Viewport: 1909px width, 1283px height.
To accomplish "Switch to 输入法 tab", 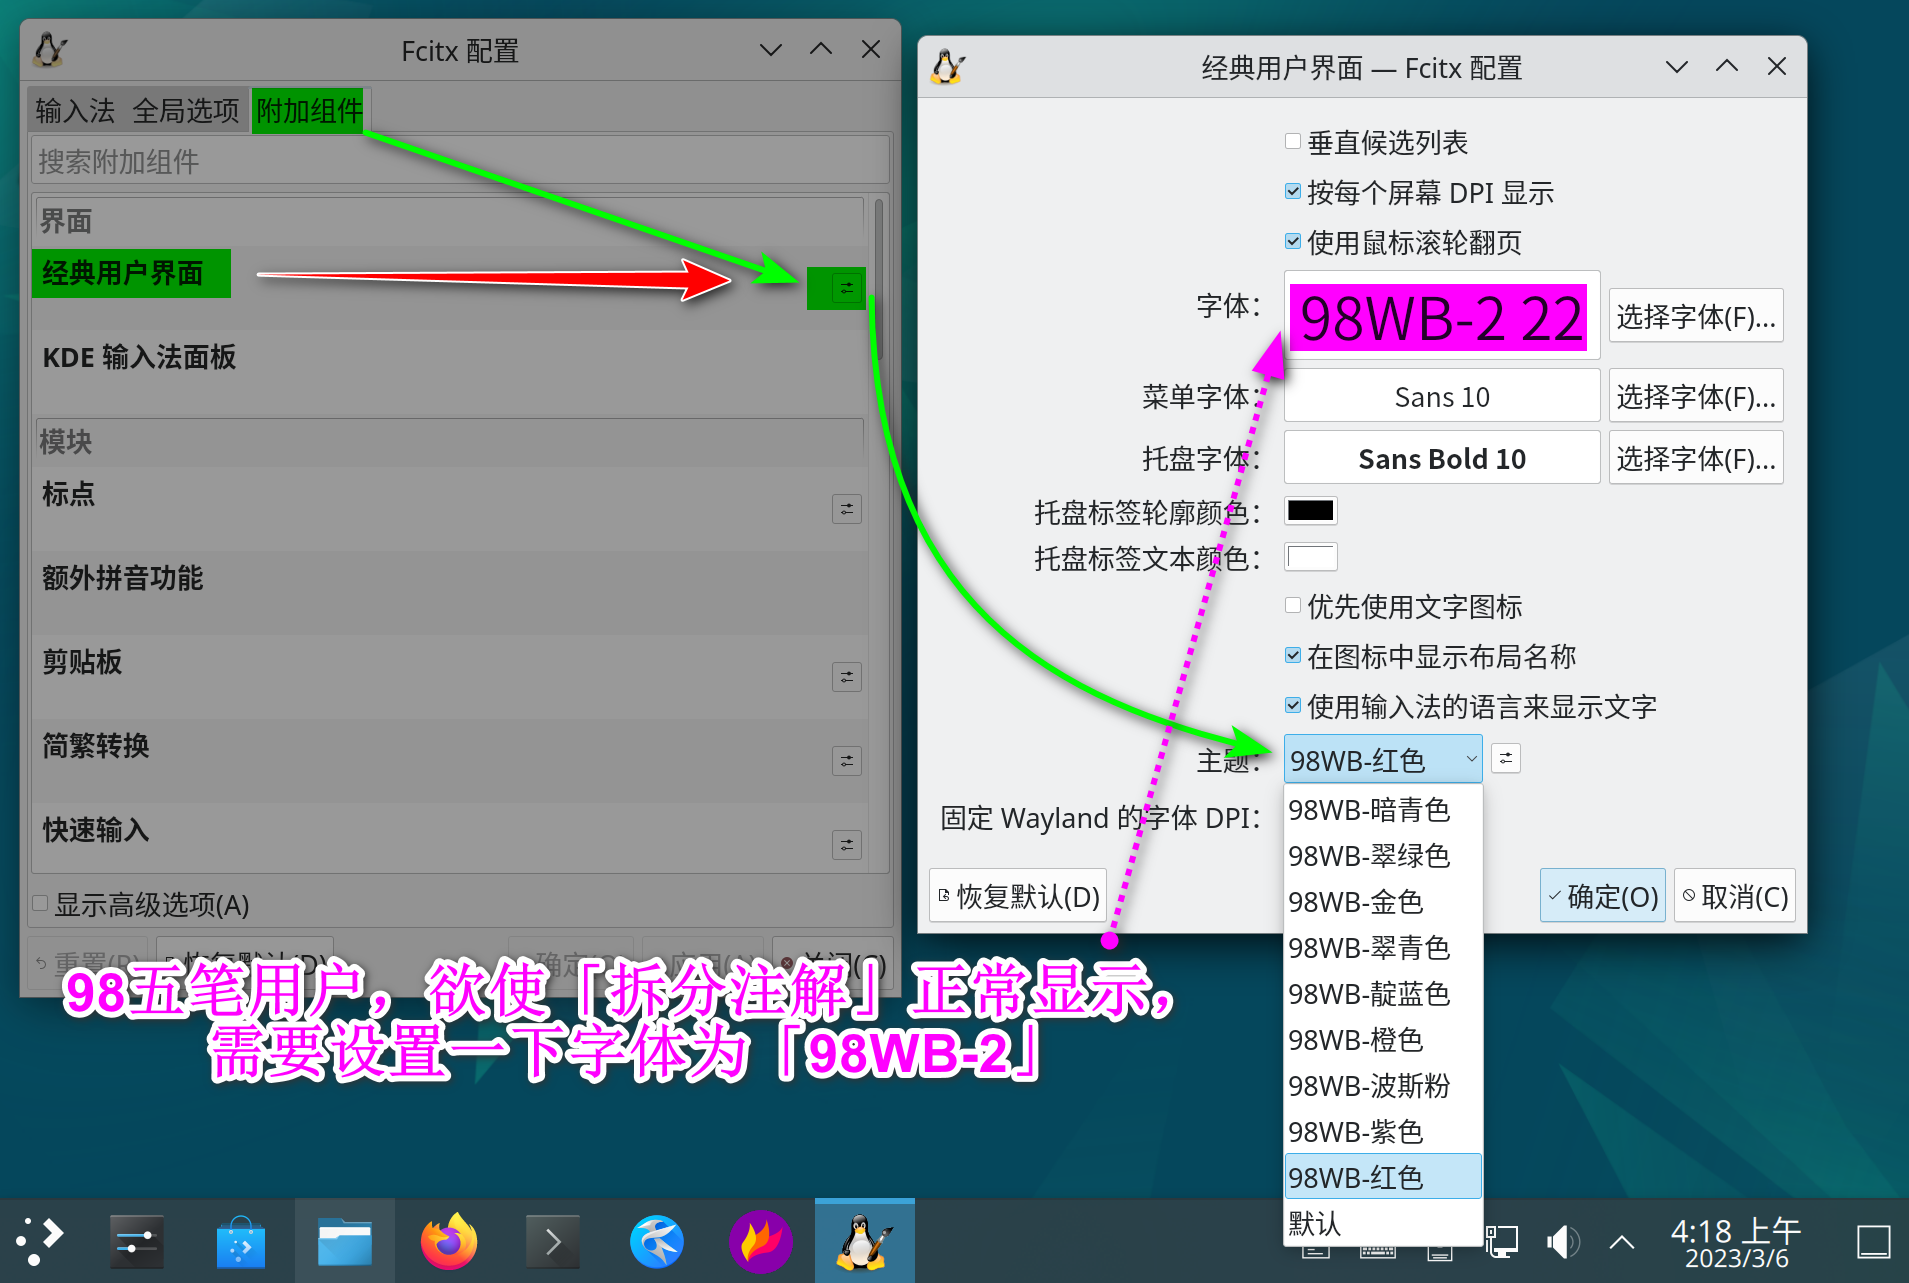I will tap(75, 110).
